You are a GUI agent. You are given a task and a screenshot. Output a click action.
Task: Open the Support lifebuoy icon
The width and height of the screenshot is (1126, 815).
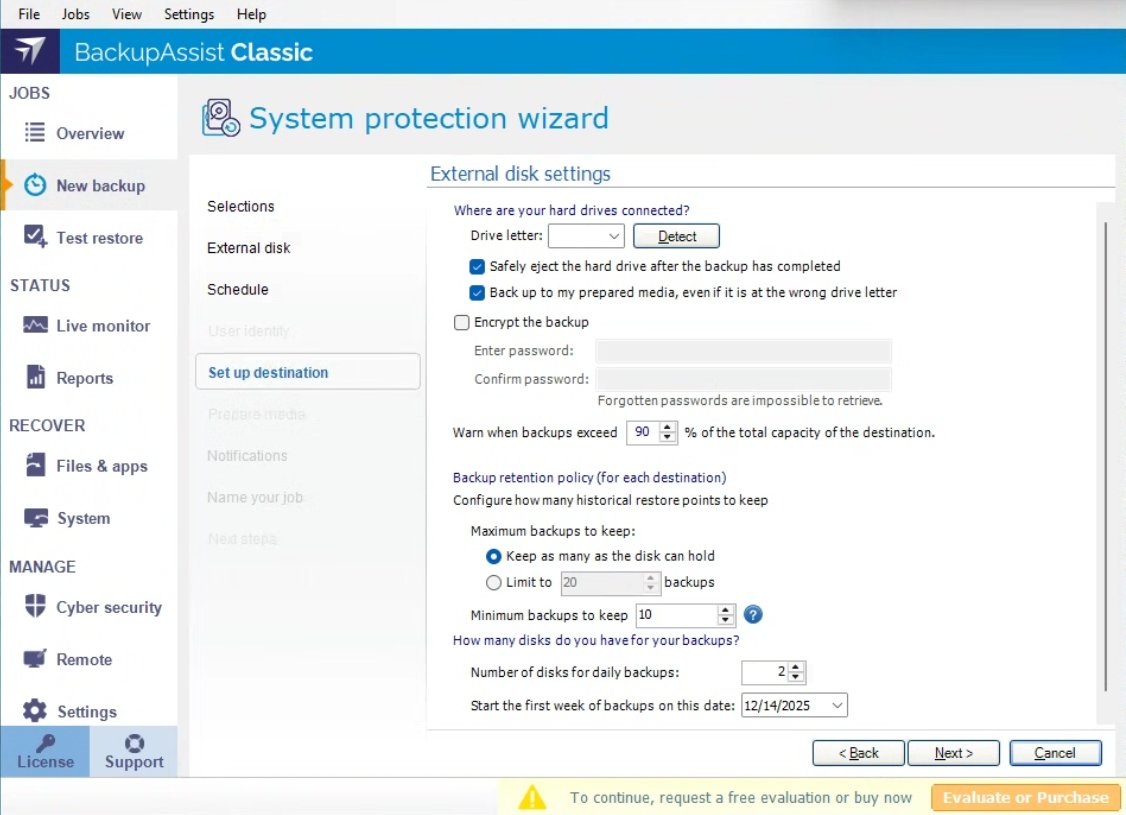tap(134, 744)
